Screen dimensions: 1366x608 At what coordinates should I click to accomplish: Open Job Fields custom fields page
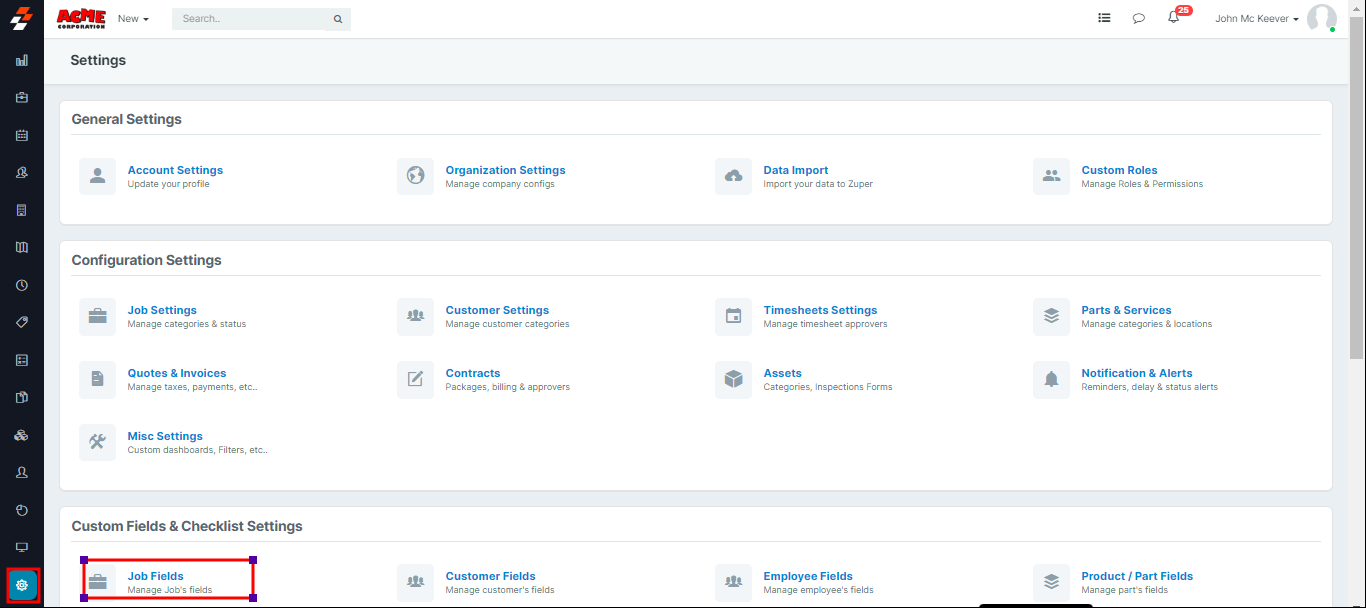click(x=156, y=576)
